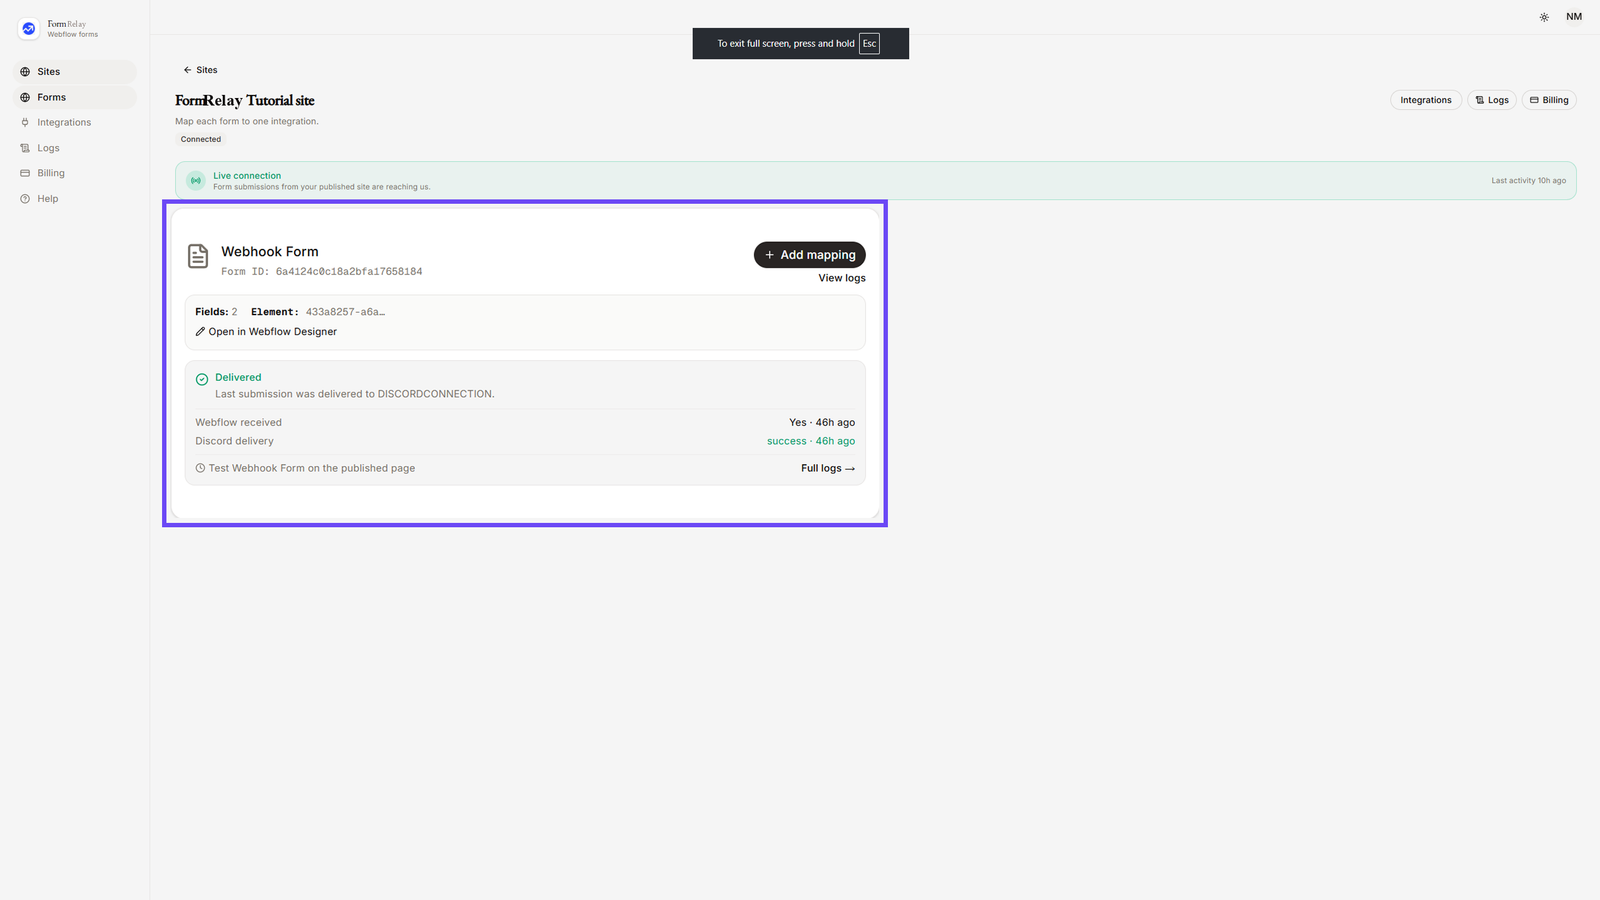Click the Discord delivery label

(234, 441)
